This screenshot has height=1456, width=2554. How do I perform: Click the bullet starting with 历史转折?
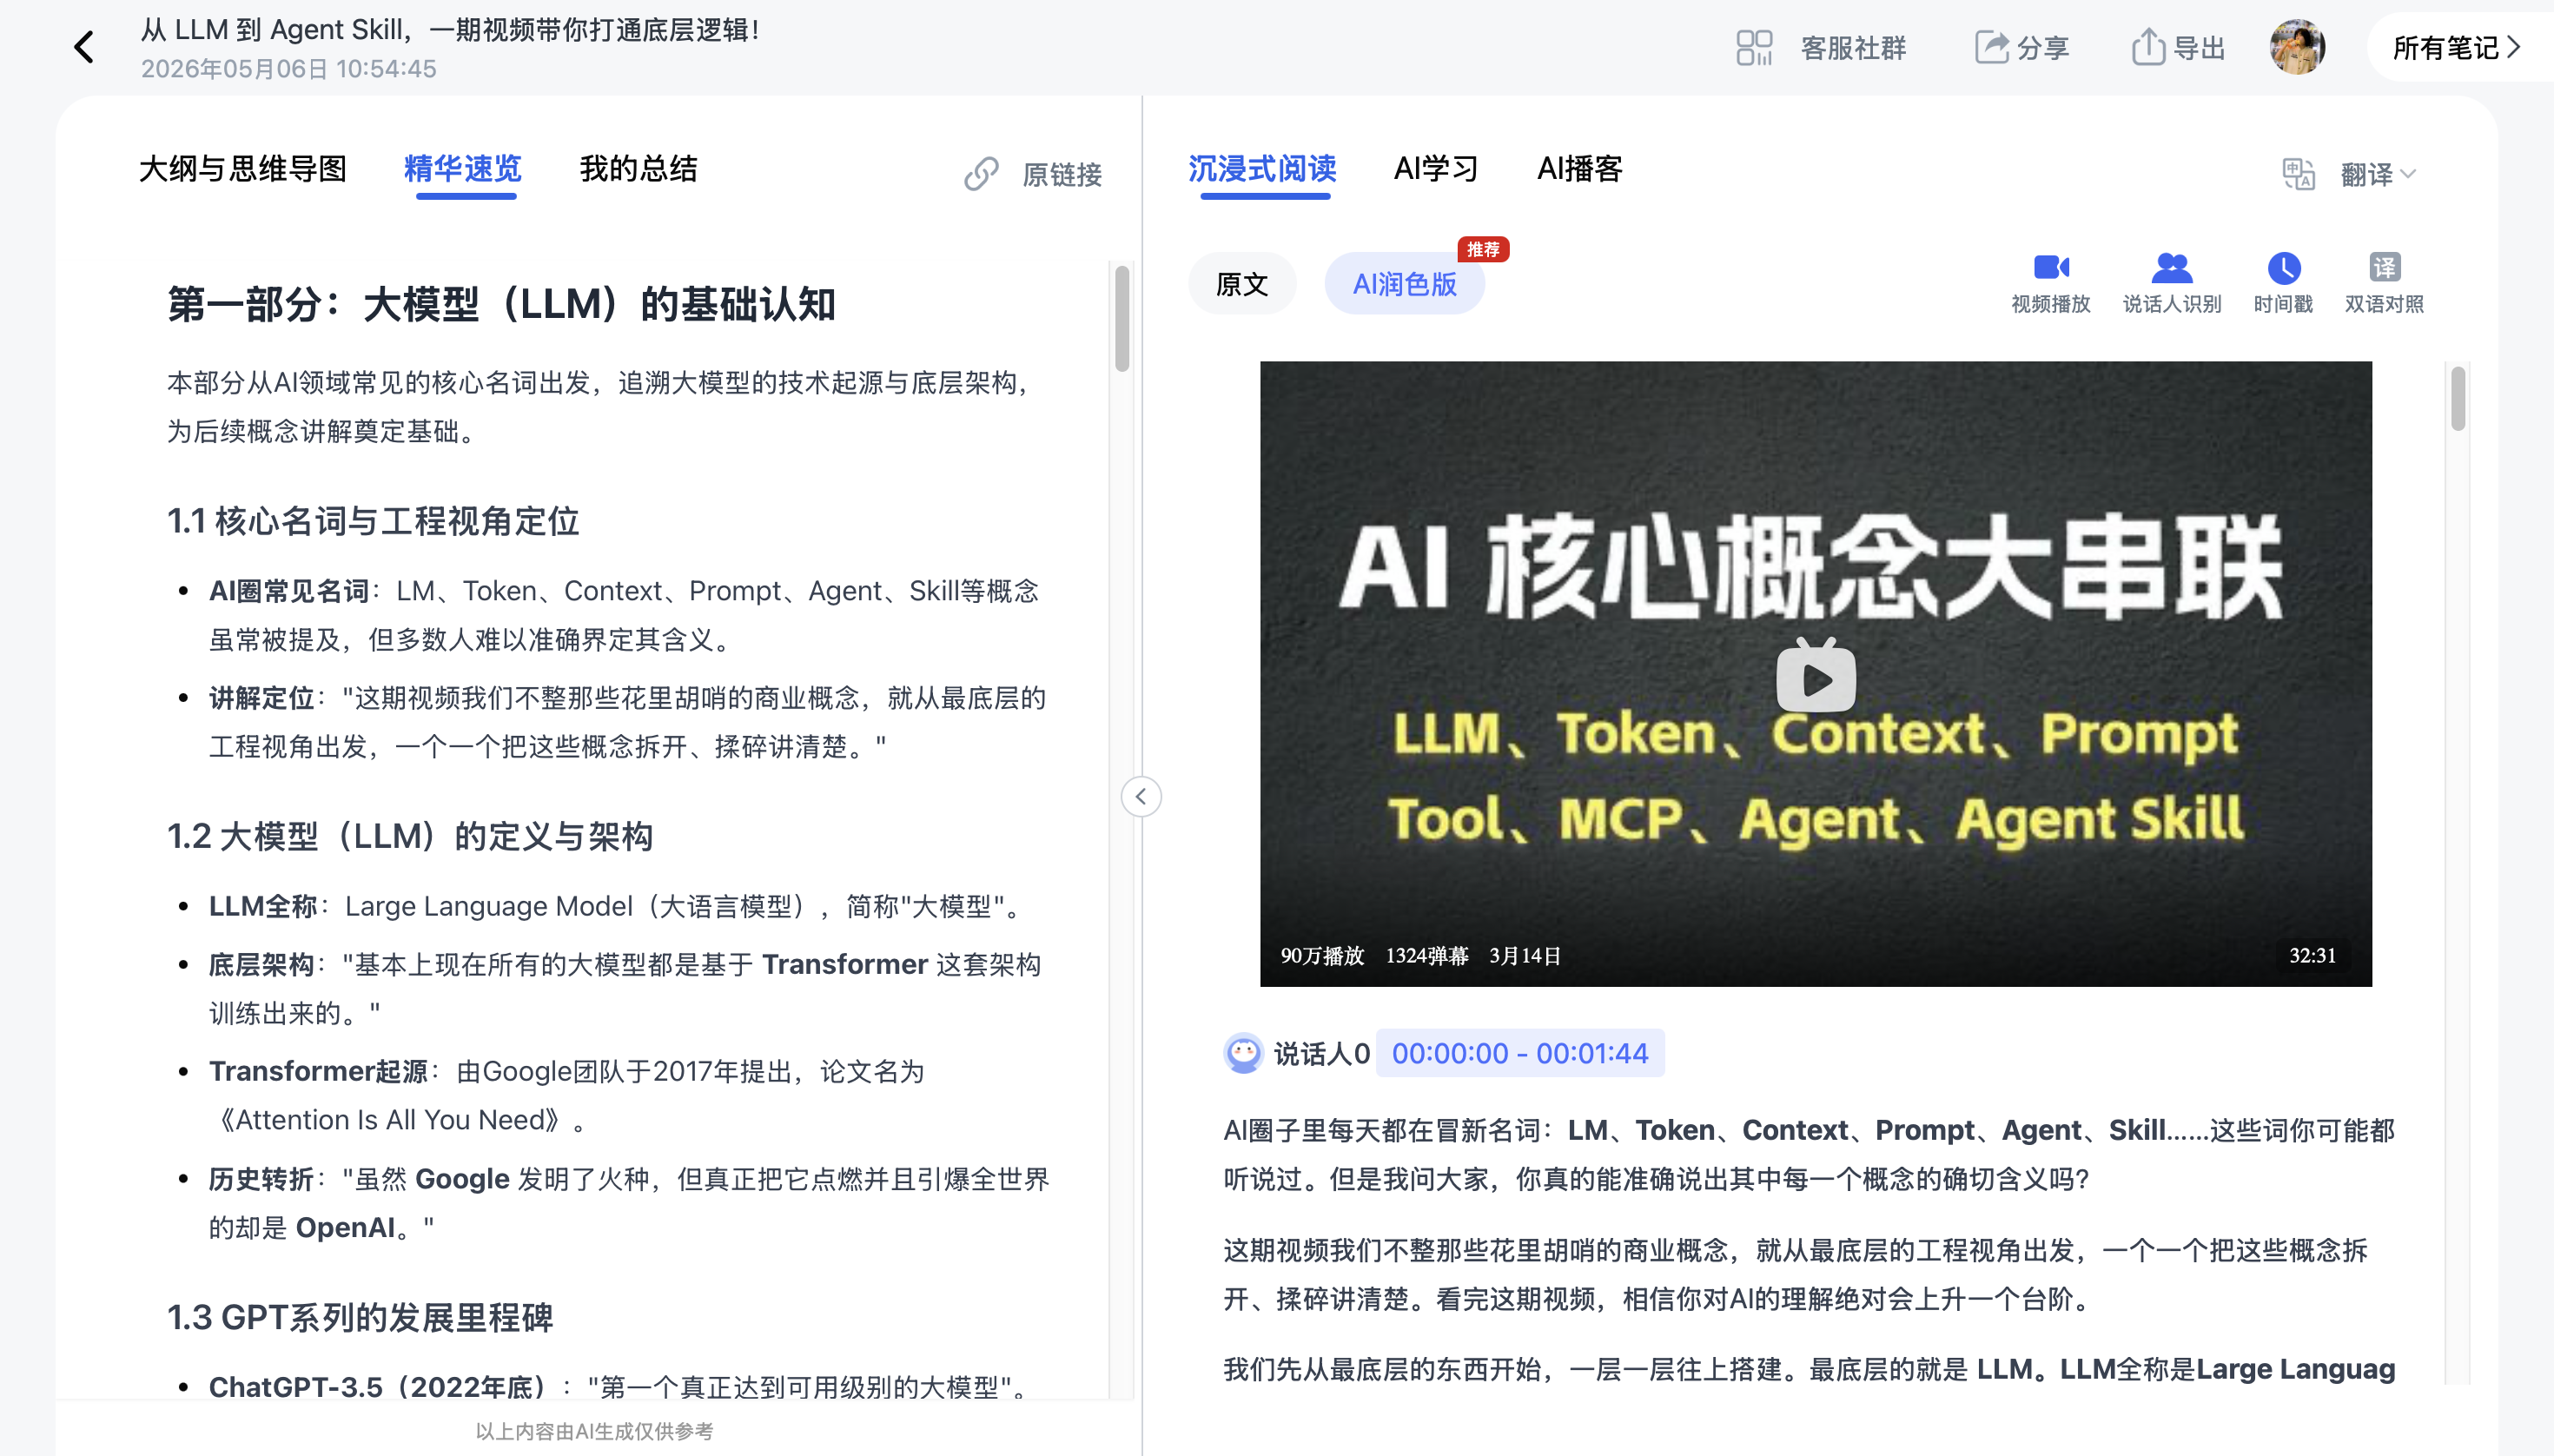629,1203
